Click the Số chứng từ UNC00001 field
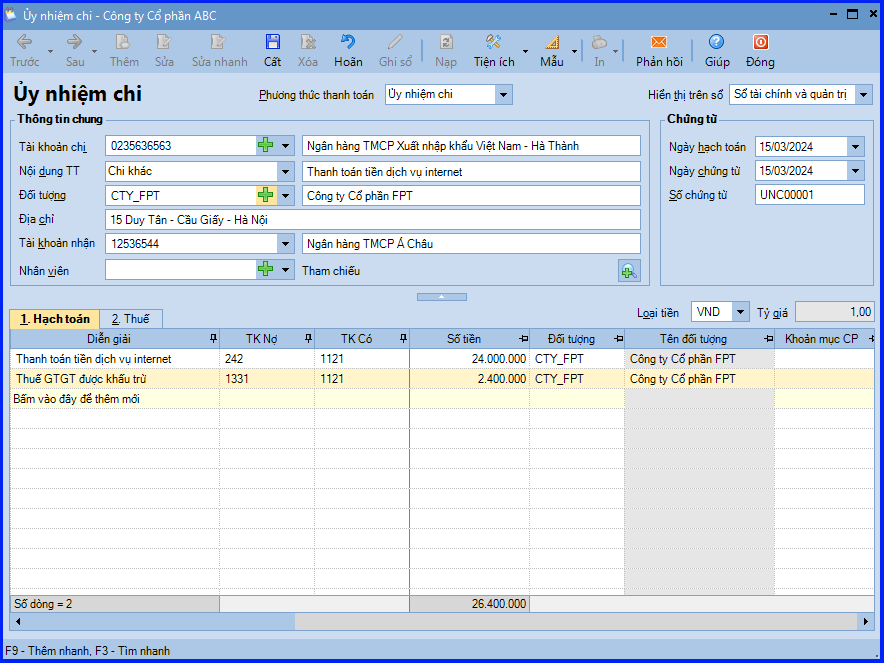Viewport: 884px width, 663px height. (809, 195)
